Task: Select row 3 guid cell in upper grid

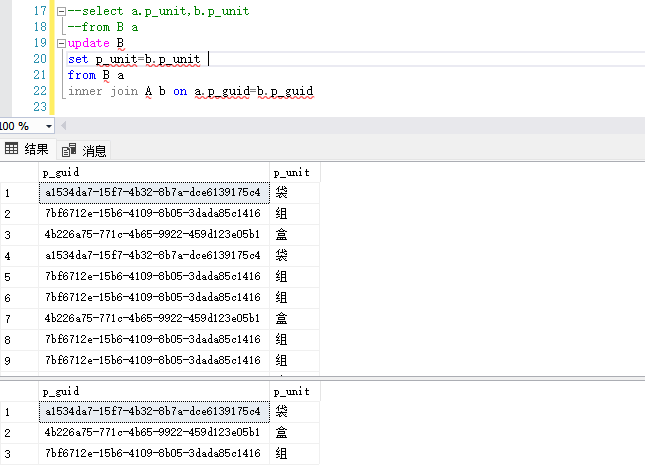Action: click(x=154, y=234)
